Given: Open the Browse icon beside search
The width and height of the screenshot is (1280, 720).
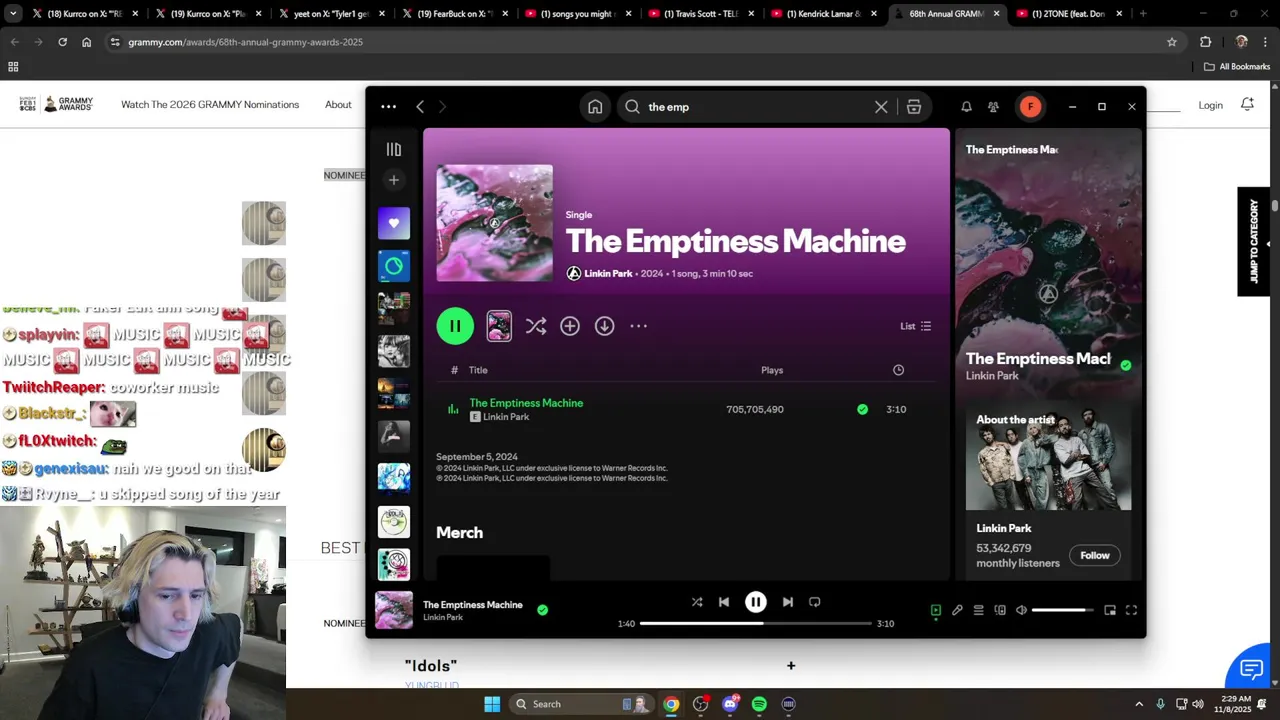Looking at the screenshot, I should click(x=914, y=107).
